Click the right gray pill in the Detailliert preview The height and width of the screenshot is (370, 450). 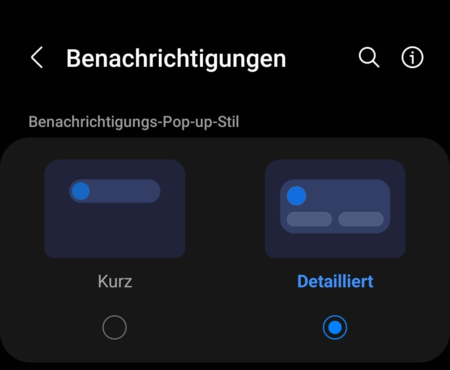361,219
